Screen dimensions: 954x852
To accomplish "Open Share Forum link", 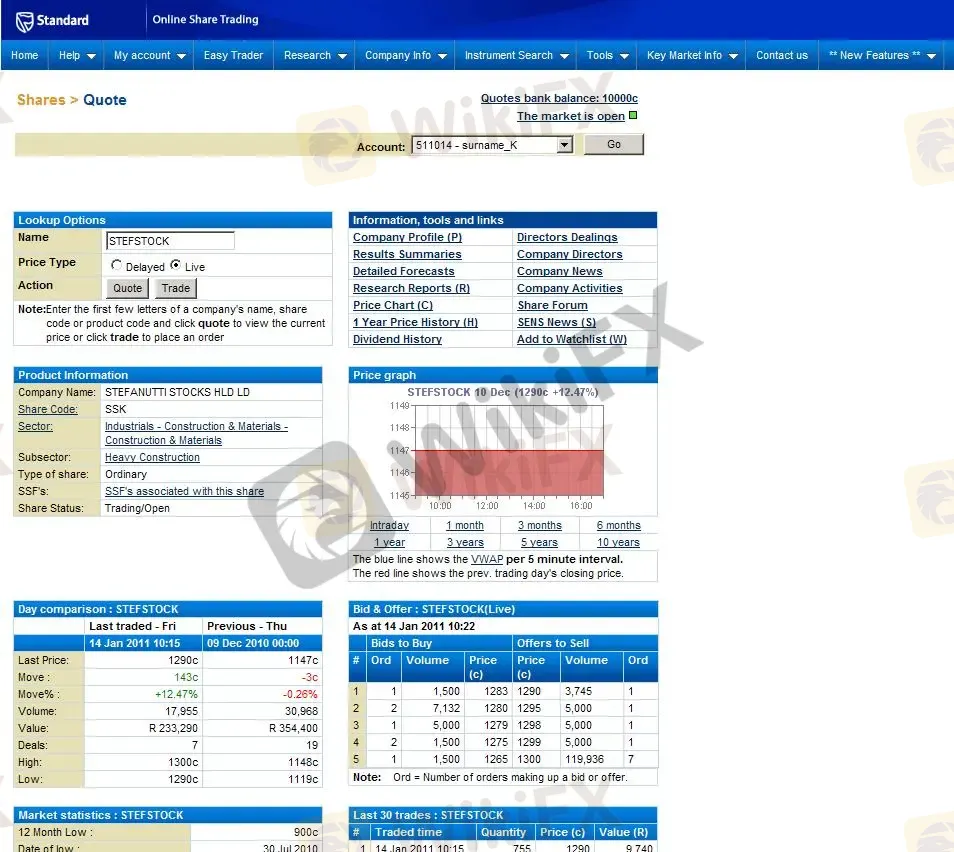I will (x=552, y=305).
